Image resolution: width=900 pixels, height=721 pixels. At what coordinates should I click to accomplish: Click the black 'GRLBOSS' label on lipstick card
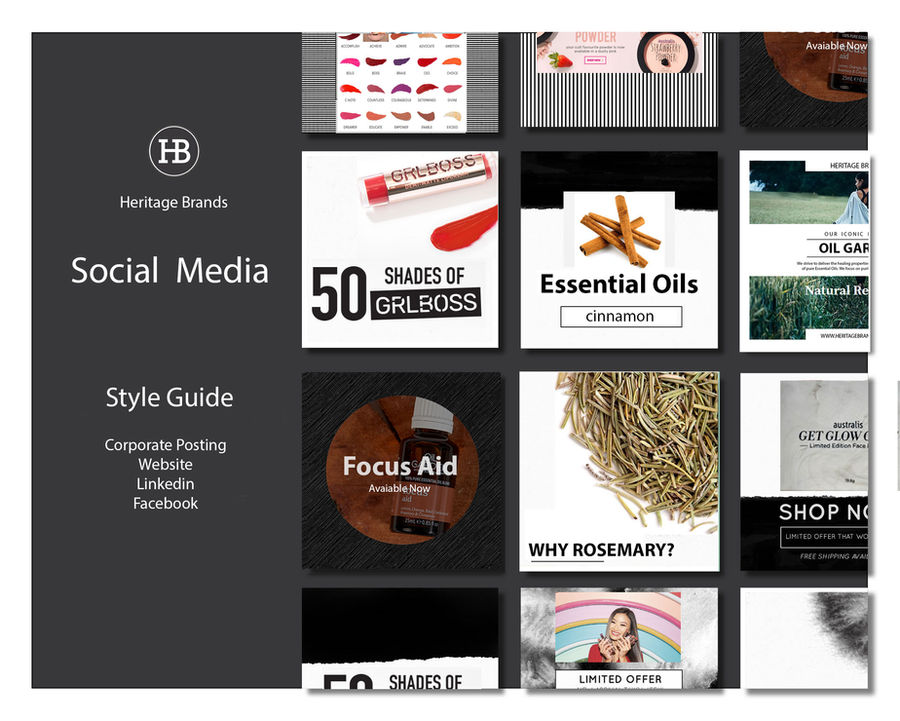tap(426, 304)
